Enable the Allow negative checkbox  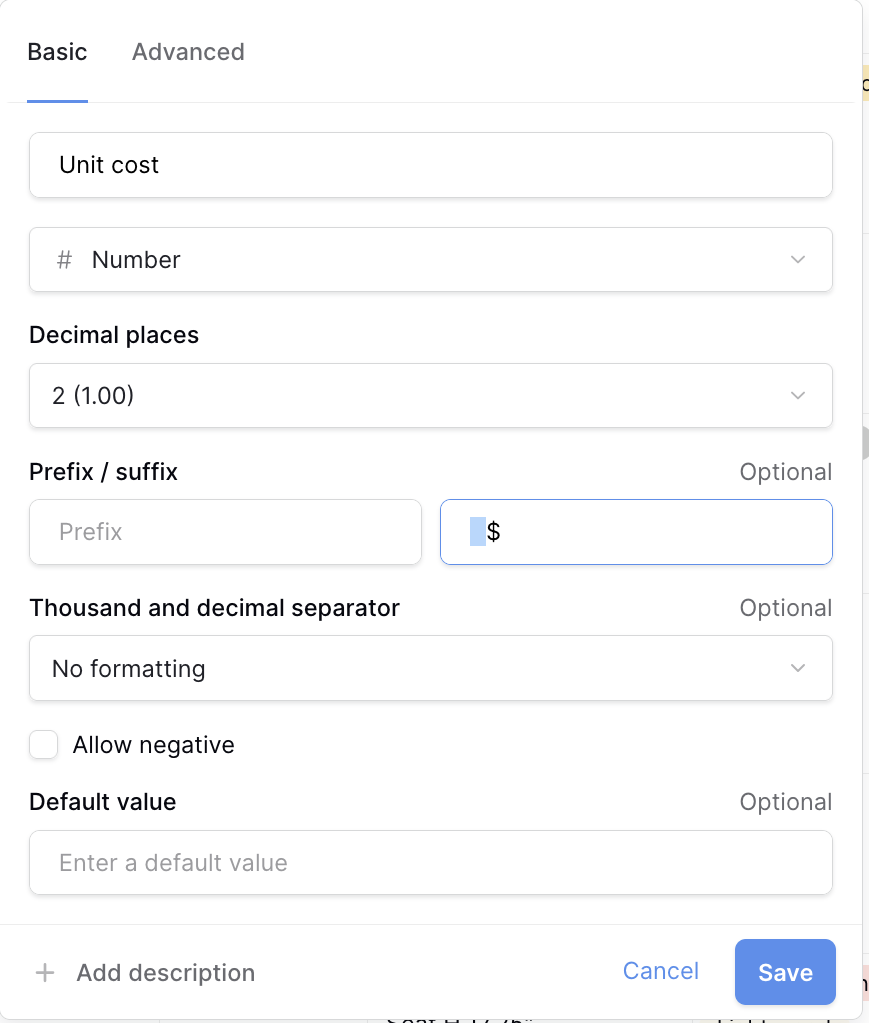(x=44, y=745)
